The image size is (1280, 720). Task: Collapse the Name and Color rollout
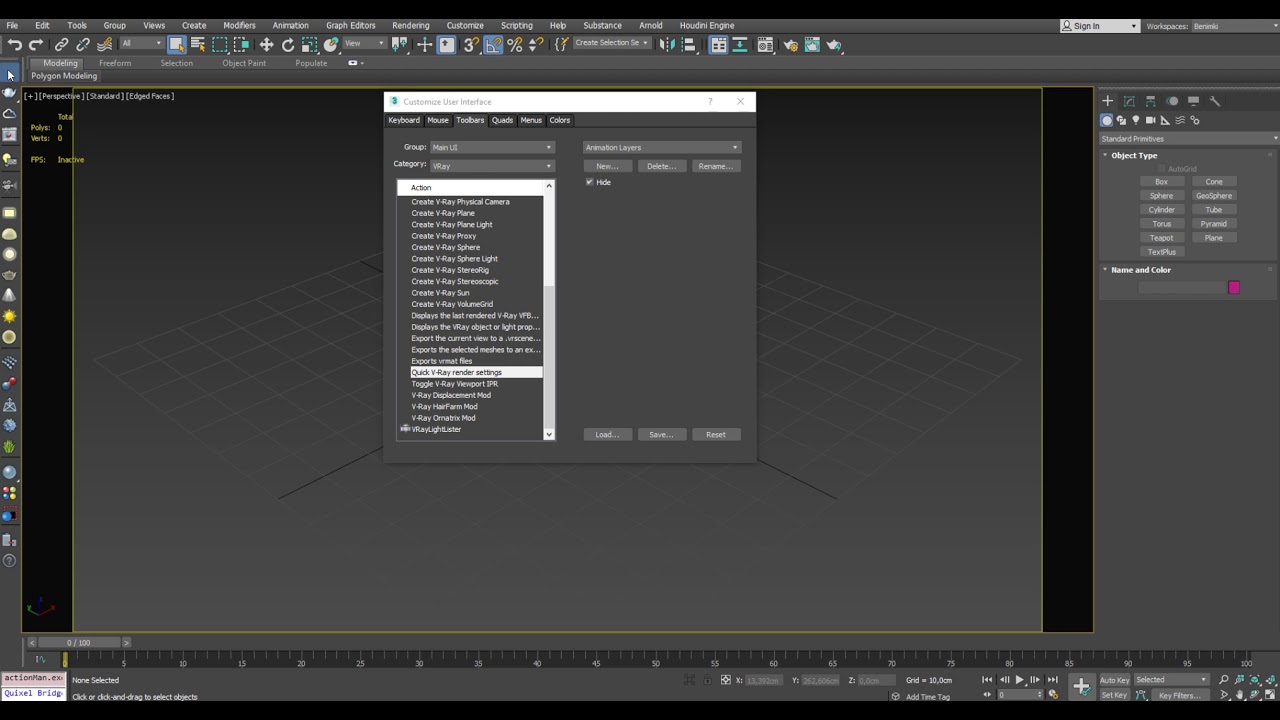pos(1140,270)
